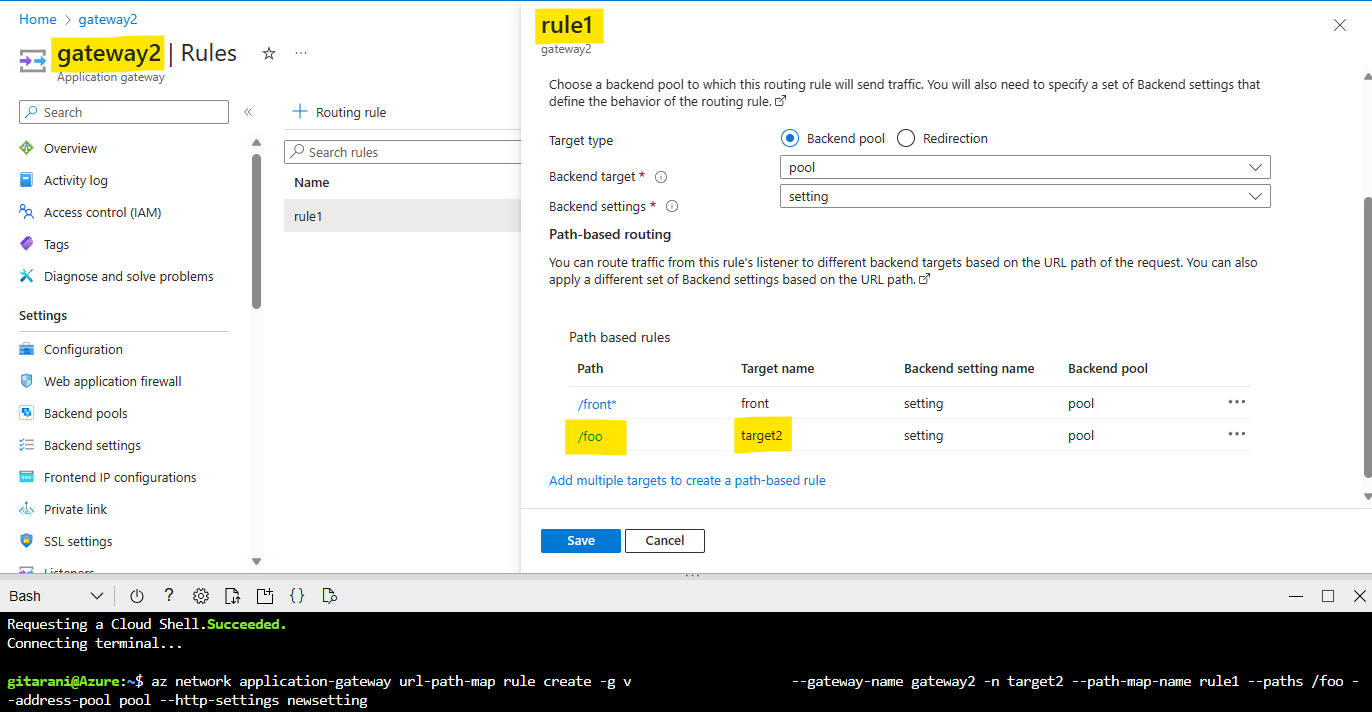The image size is (1372, 712).
Task: Open the Cloud Shell editor braces icon
Action: (297, 596)
